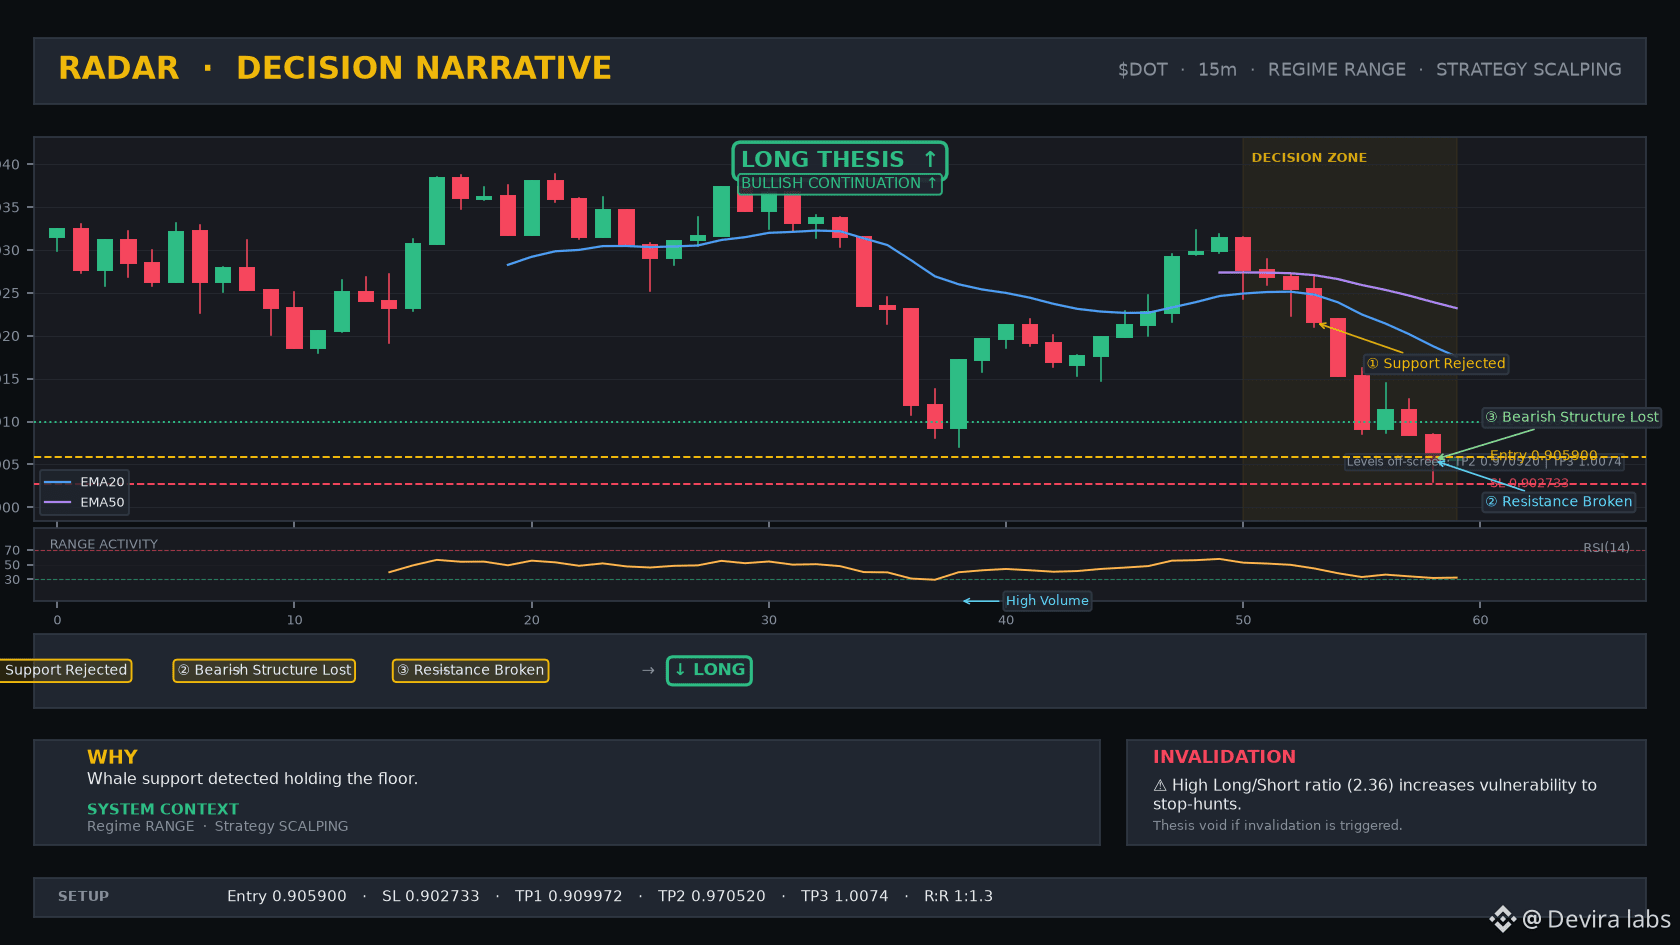This screenshot has width=1680, height=945.
Task: Click the INVALIDATION heading
Action: (x=1224, y=757)
